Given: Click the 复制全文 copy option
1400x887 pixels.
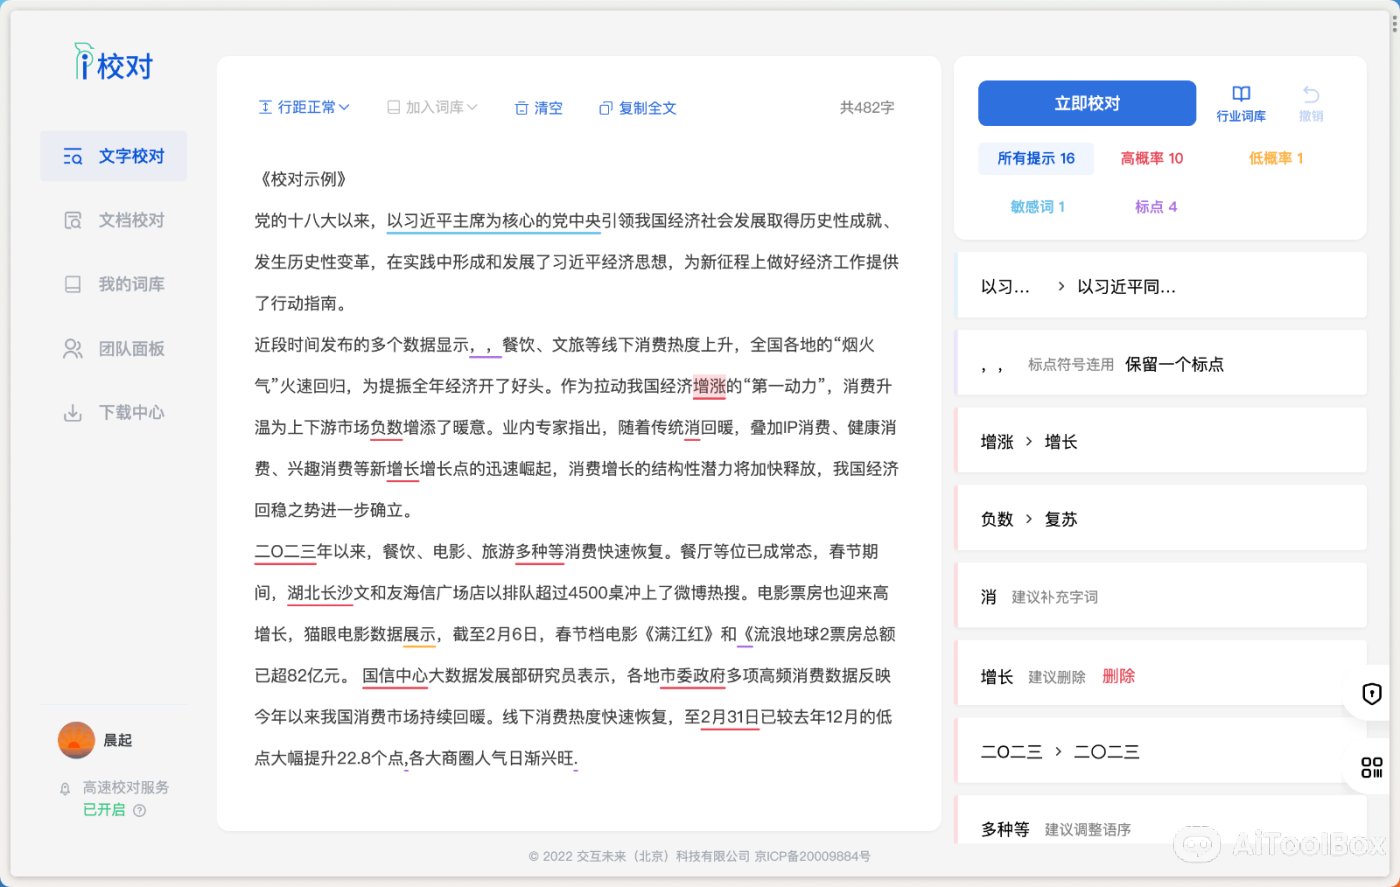Looking at the screenshot, I should pos(637,108).
